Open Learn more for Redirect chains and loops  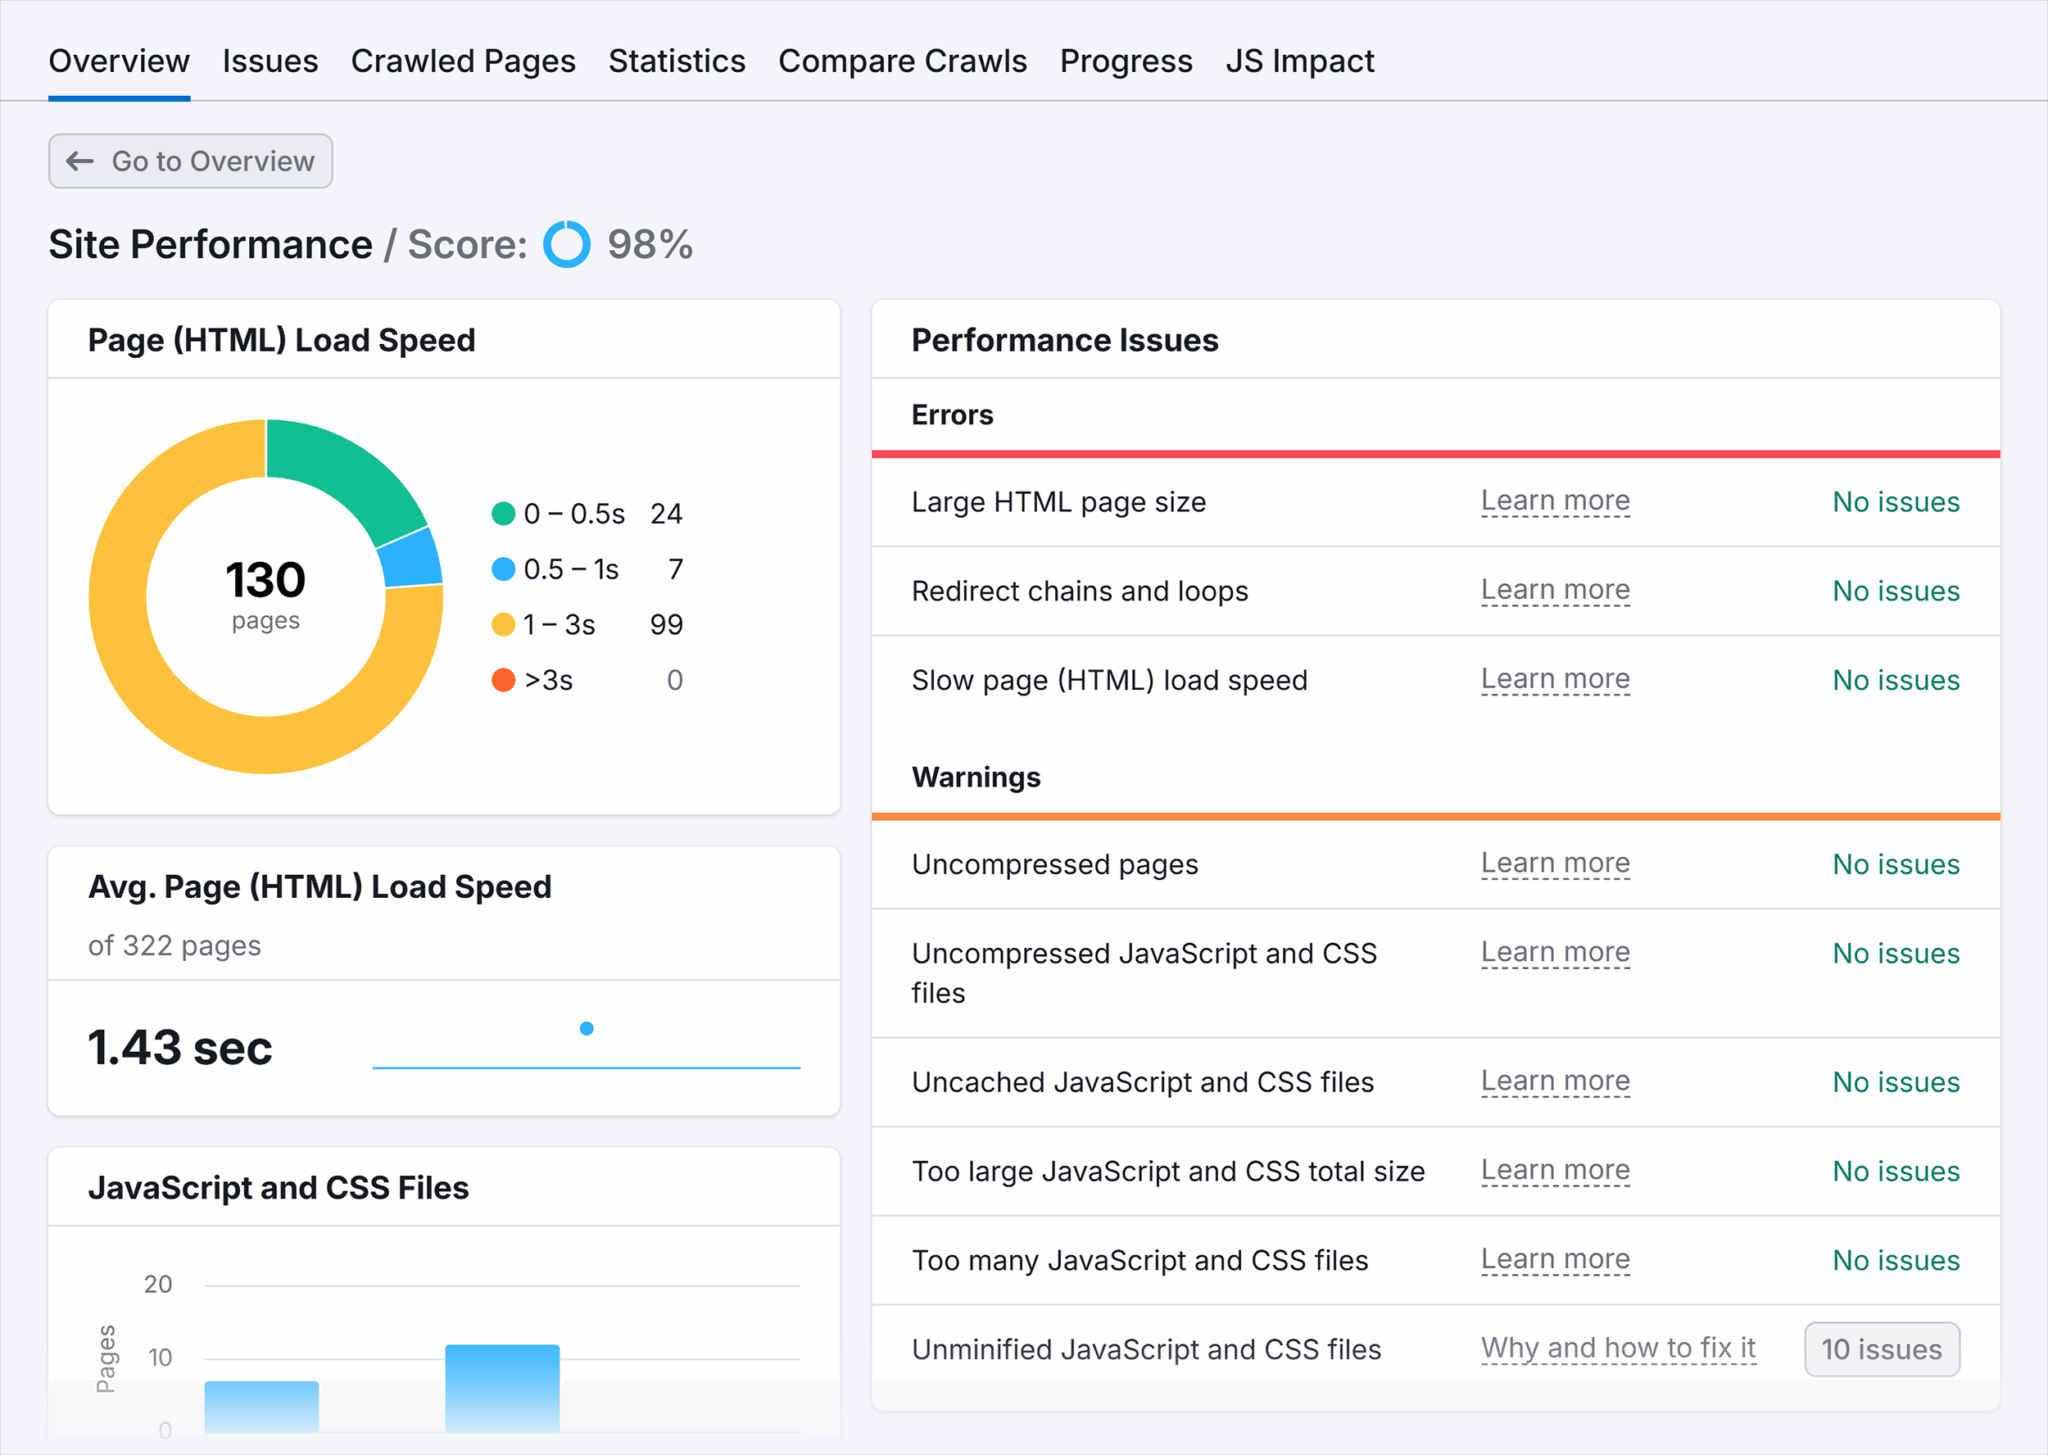click(x=1555, y=590)
